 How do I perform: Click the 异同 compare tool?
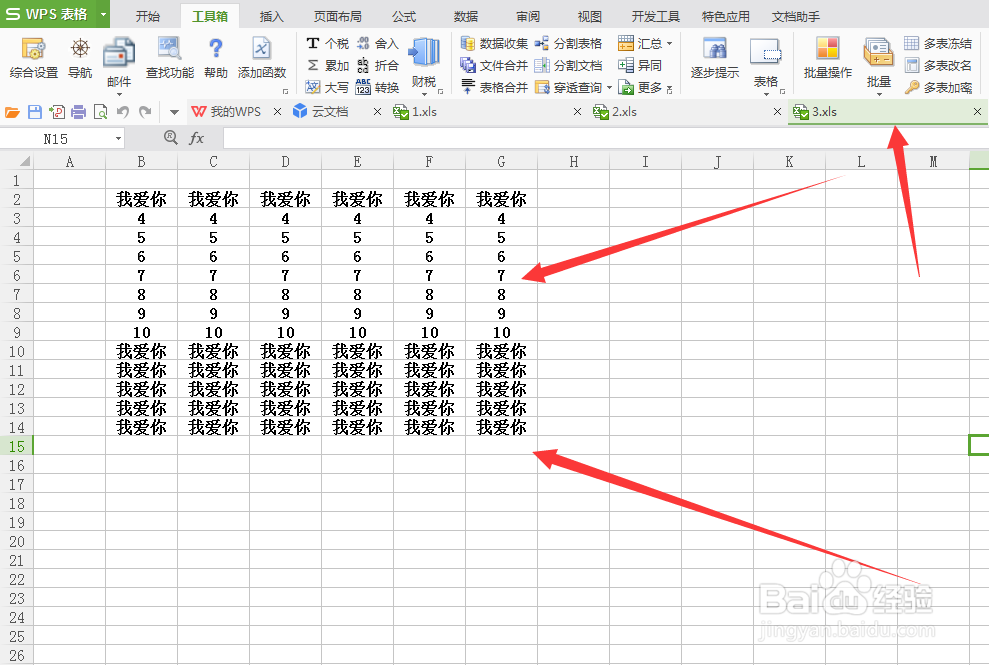(x=640, y=65)
